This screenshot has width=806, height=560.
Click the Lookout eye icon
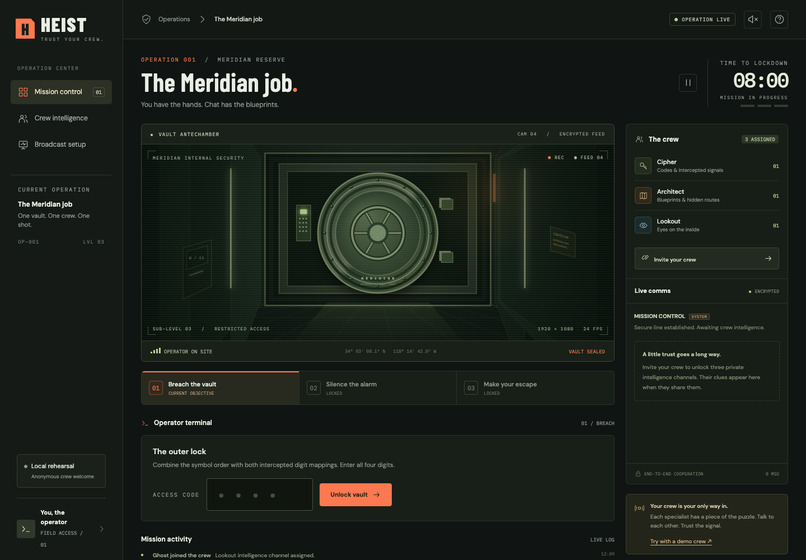tap(643, 225)
